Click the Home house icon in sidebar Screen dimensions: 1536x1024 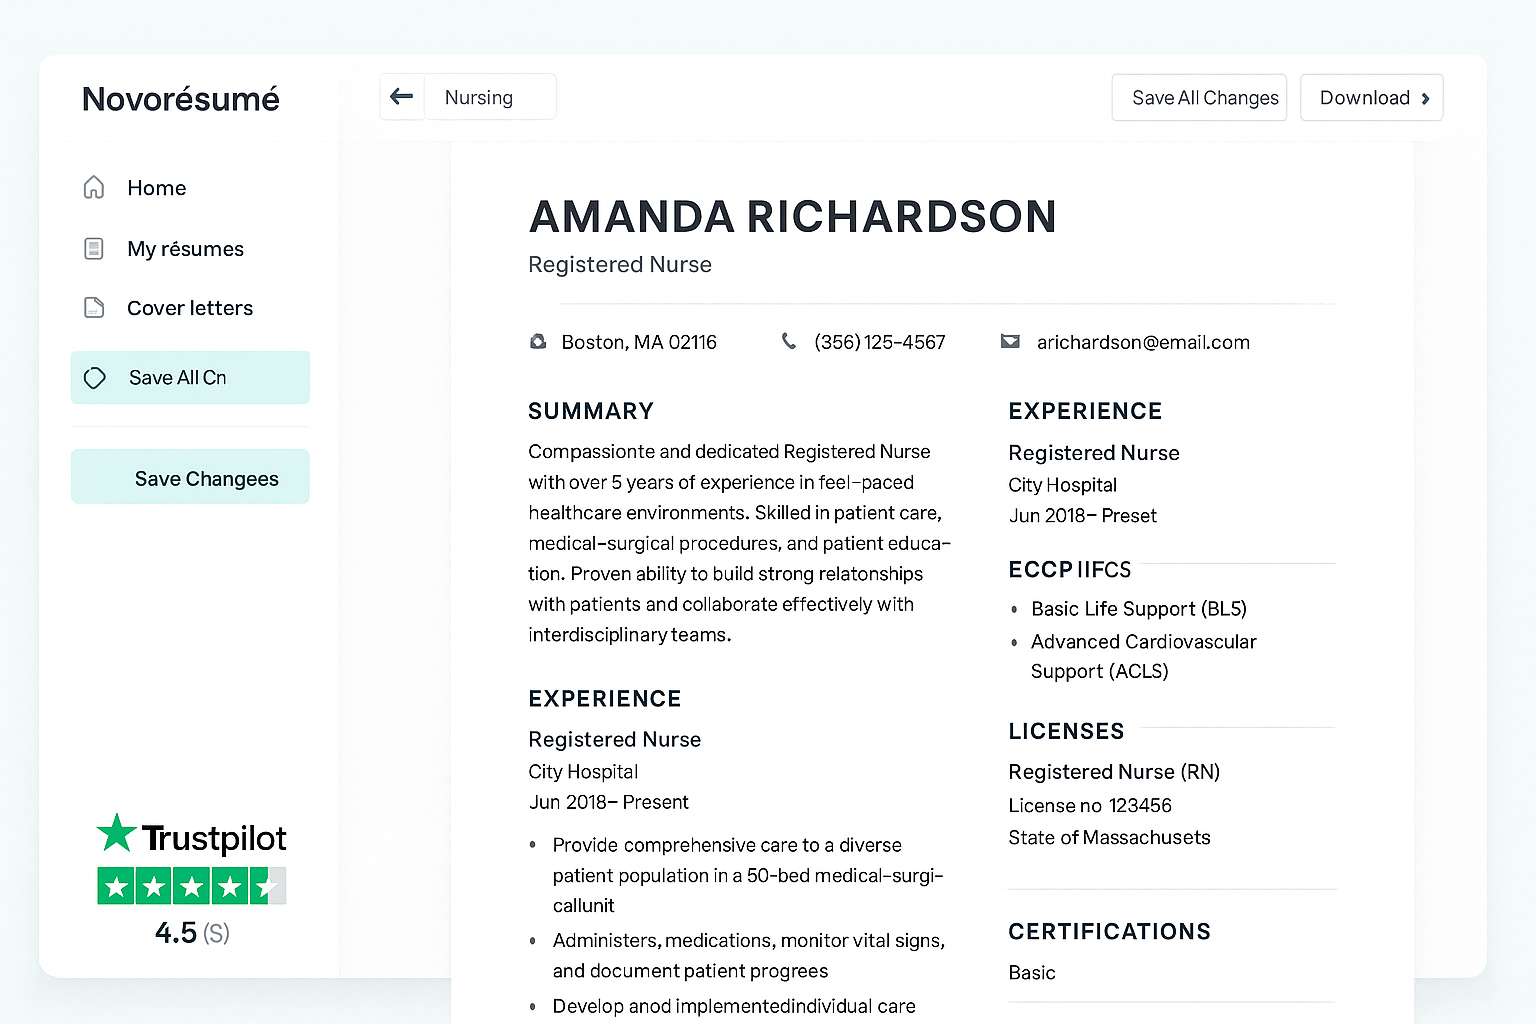(94, 188)
